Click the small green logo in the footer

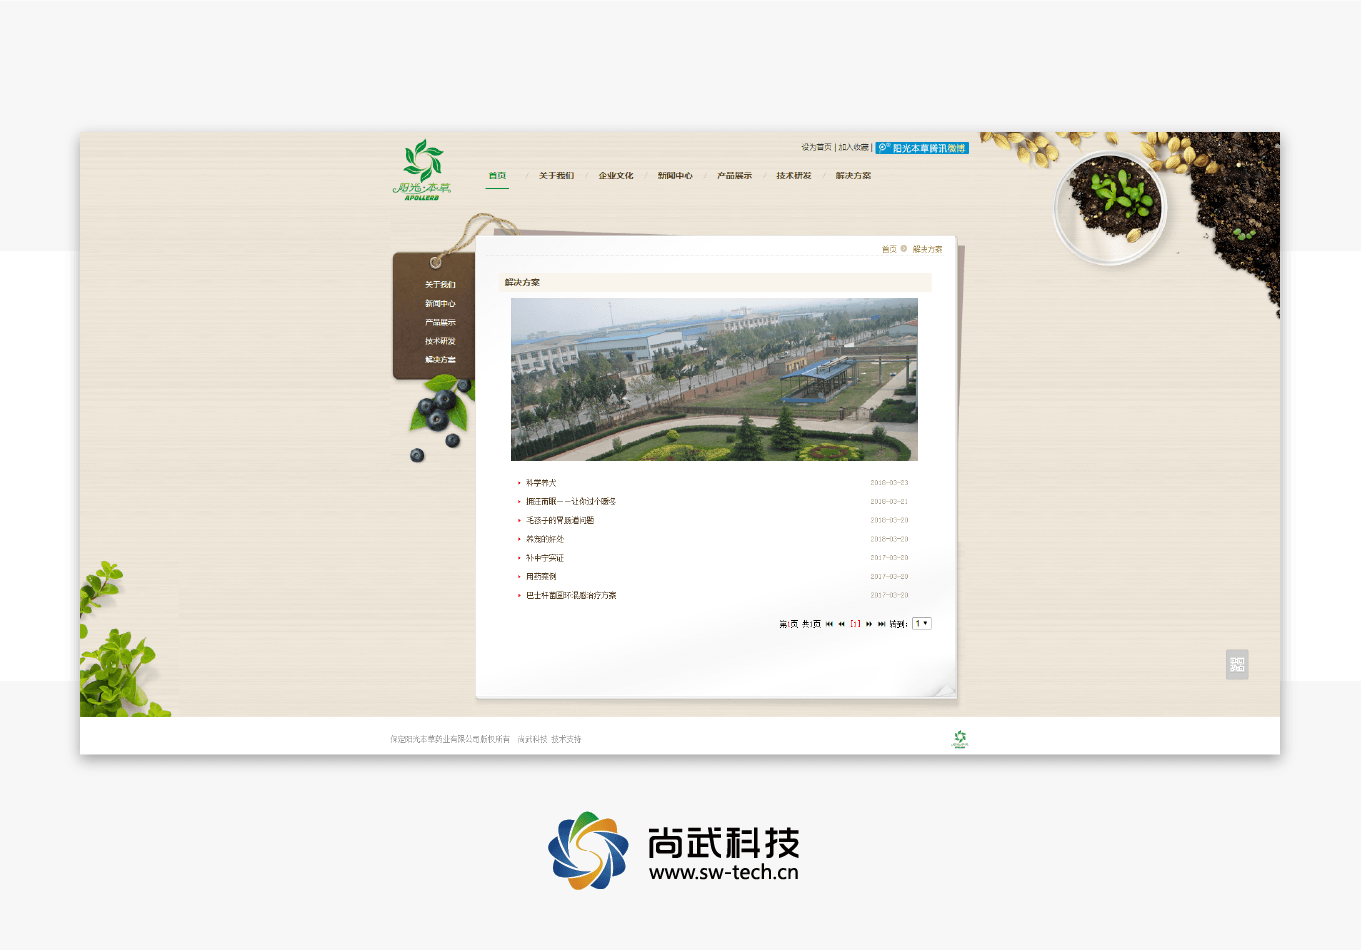(x=960, y=739)
